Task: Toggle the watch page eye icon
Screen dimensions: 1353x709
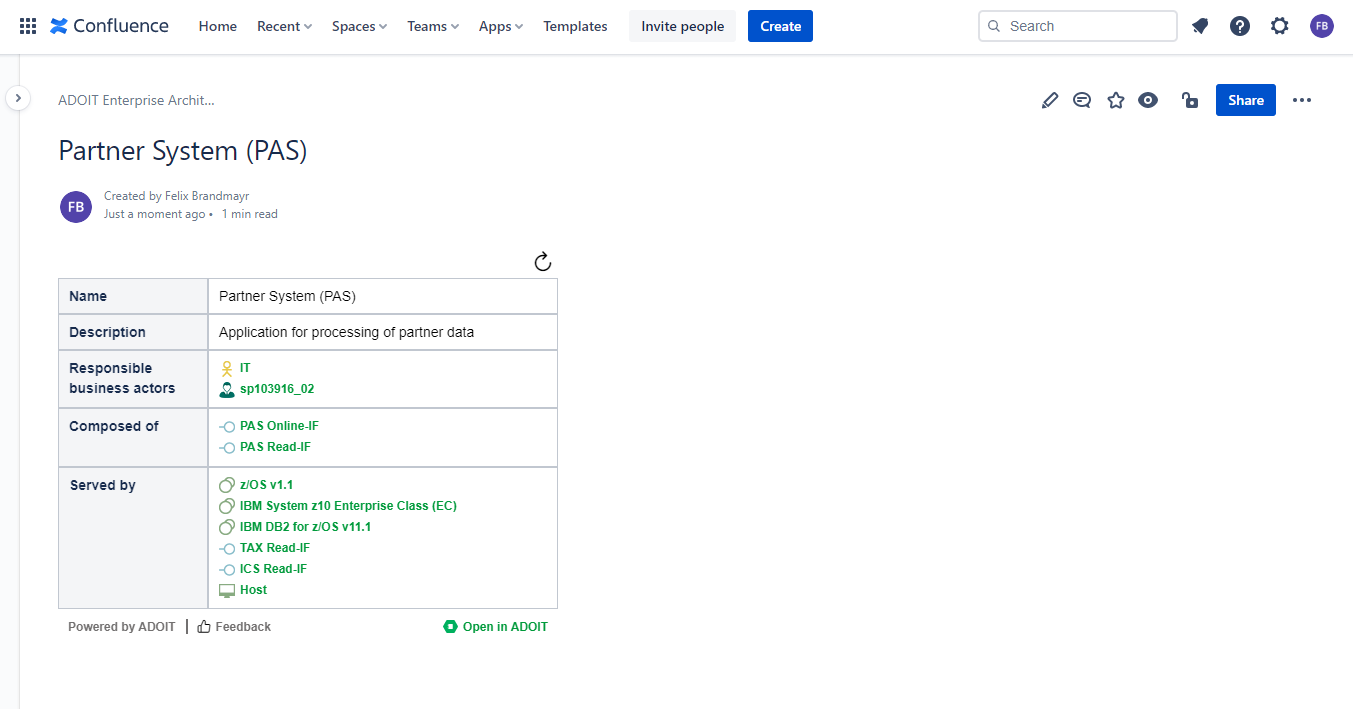Action: (1148, 100)
